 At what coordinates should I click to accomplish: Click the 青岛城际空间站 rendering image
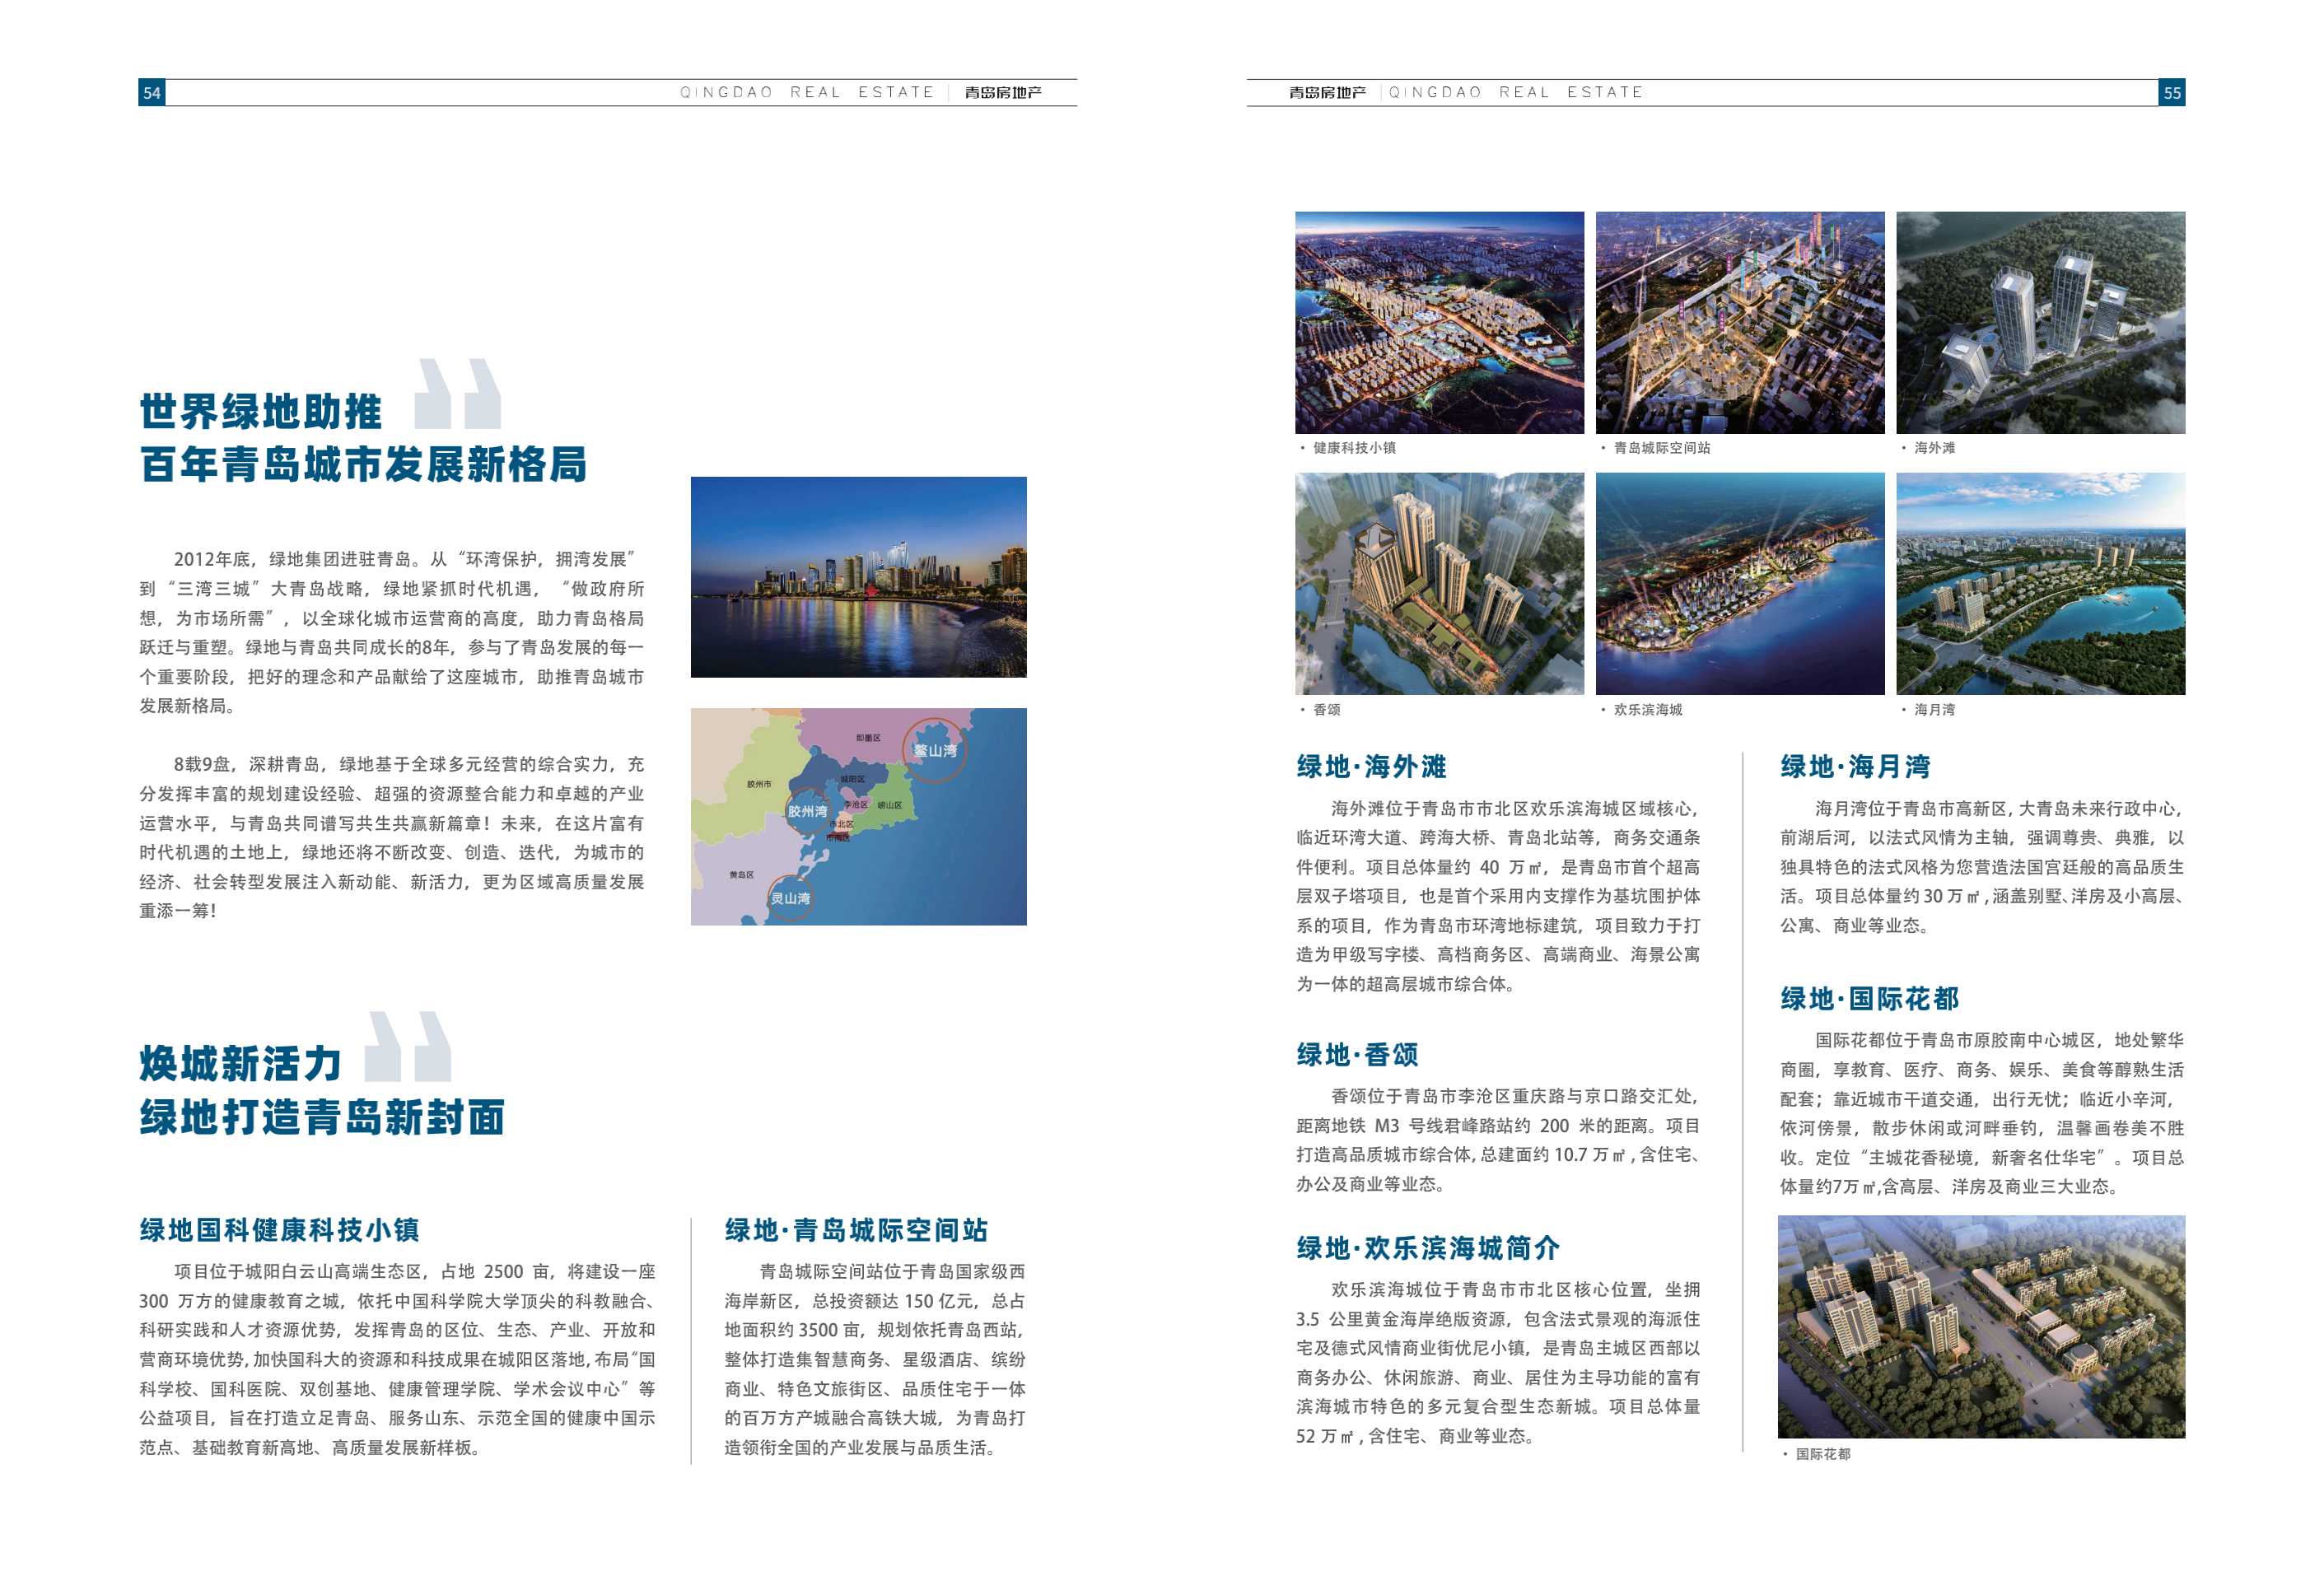click(1739, 322)
